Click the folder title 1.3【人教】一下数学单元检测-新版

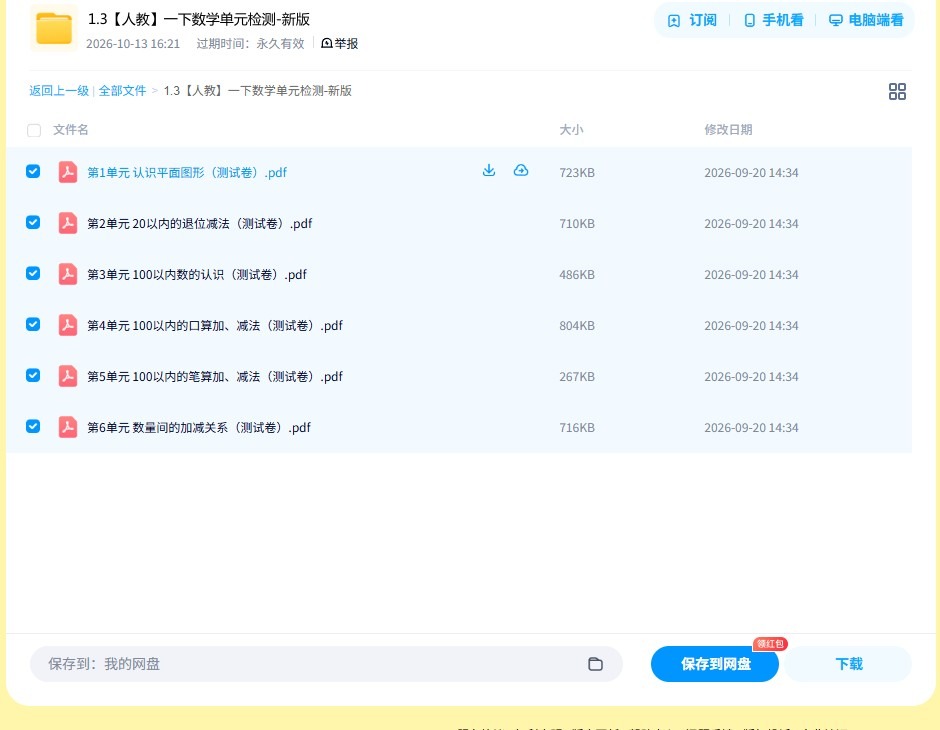click(198, 19)
